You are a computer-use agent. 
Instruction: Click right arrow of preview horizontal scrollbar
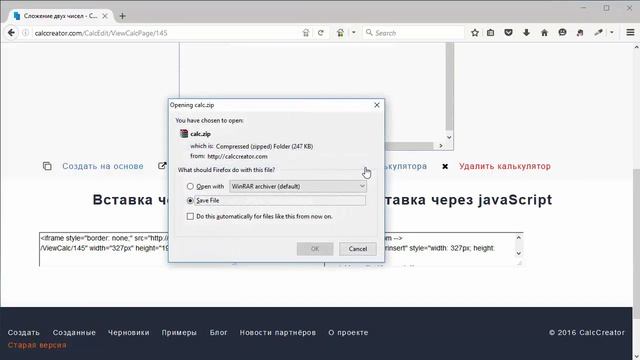441,146
